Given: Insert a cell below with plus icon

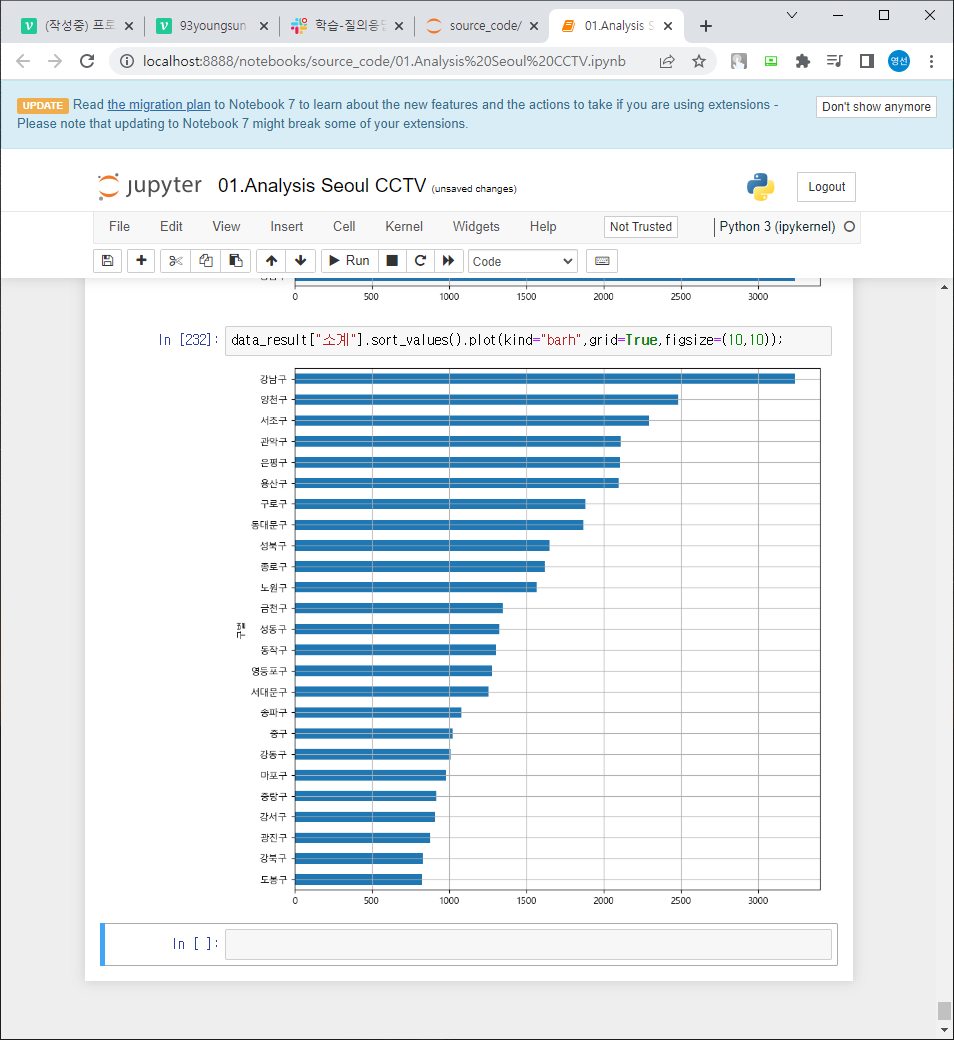Looking at the screenshot, I should click(x=141, y=261).
